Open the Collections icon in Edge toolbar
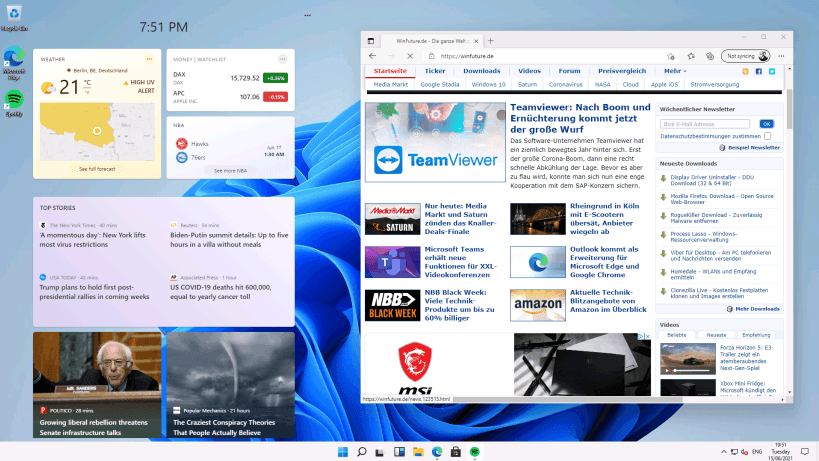 pos(708,56)
